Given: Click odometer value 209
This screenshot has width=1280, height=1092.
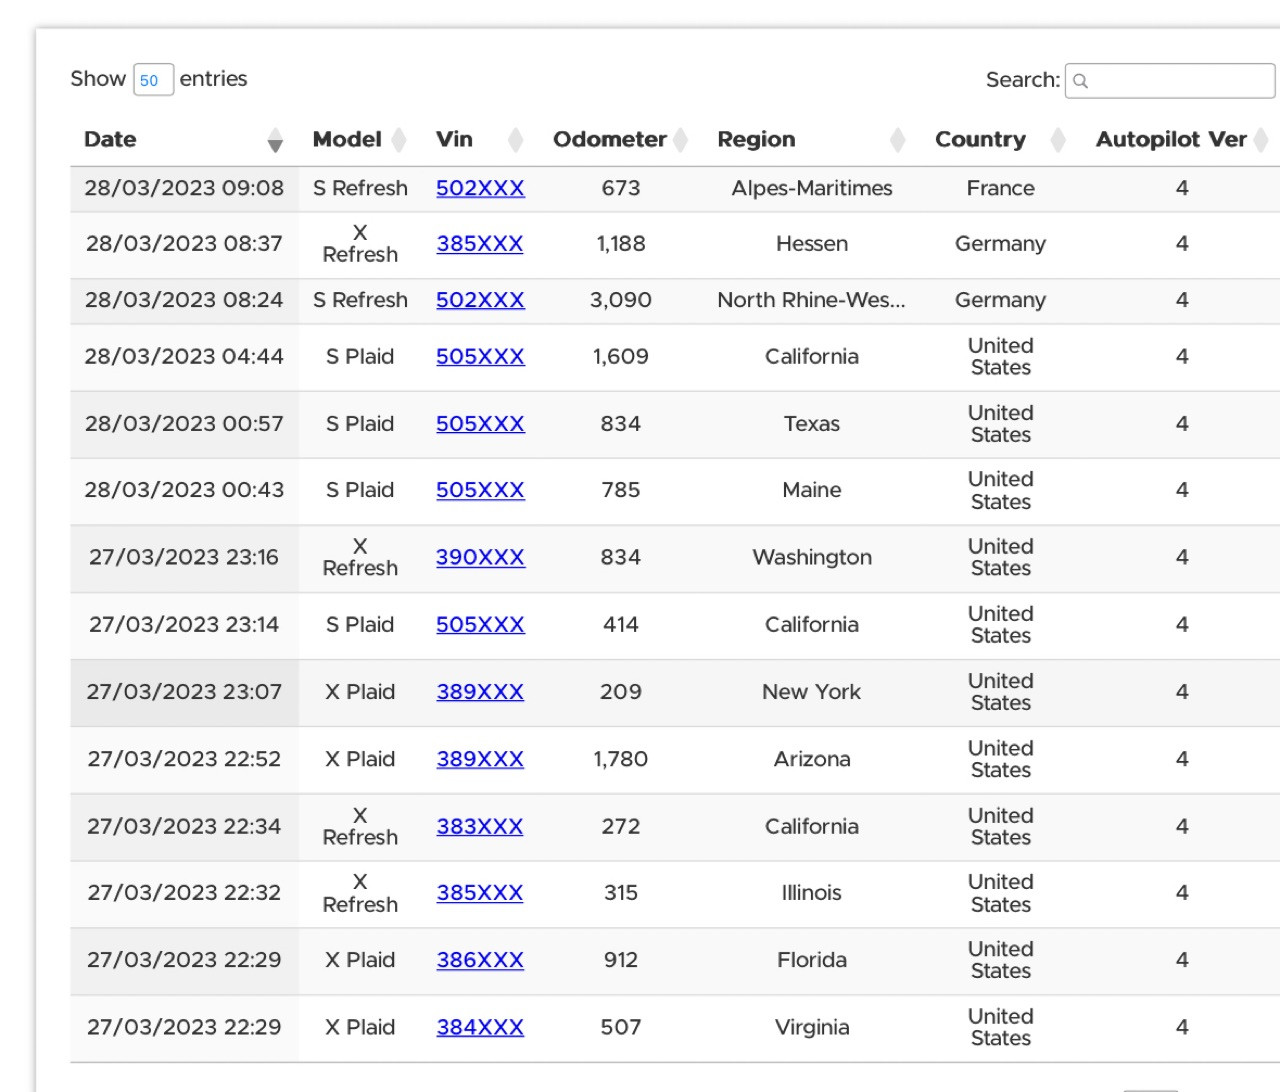Looking at the screenshot, I should point(621,692).
